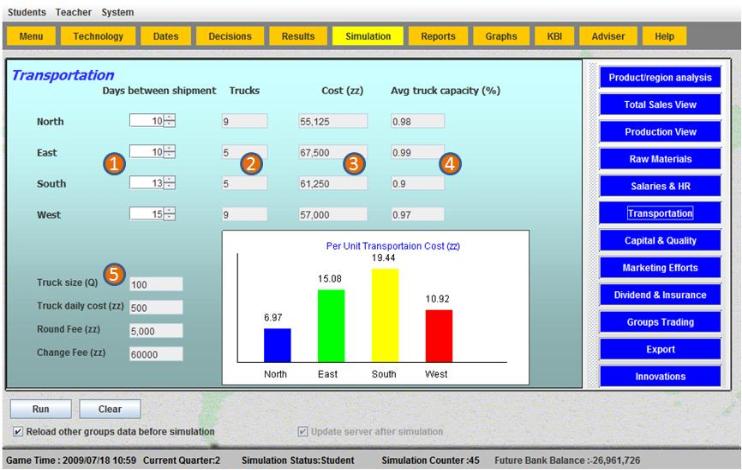The image size is (742, 470).
Task: Adjust West days between shipment spinner
Action: click(x=169, y=213)
